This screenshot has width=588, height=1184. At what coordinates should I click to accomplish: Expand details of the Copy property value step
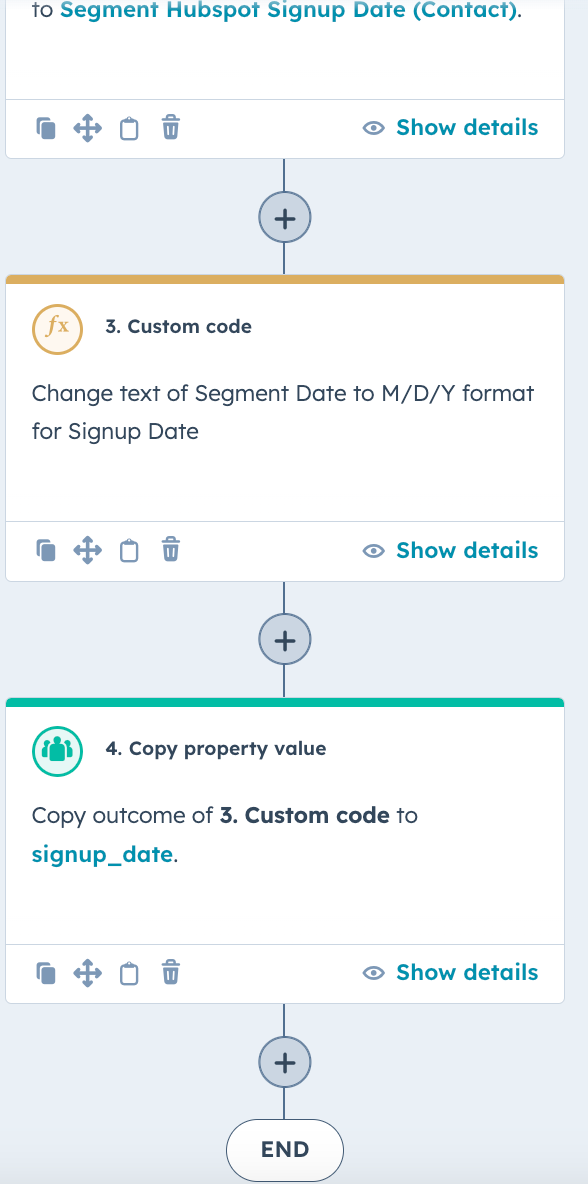tap(467, 972)
